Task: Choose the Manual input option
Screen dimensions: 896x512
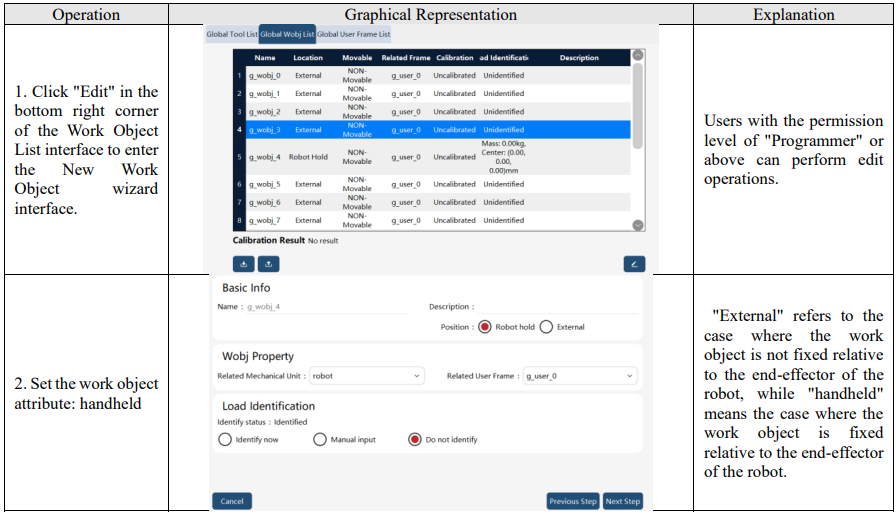Action: [x=321, y=439]
